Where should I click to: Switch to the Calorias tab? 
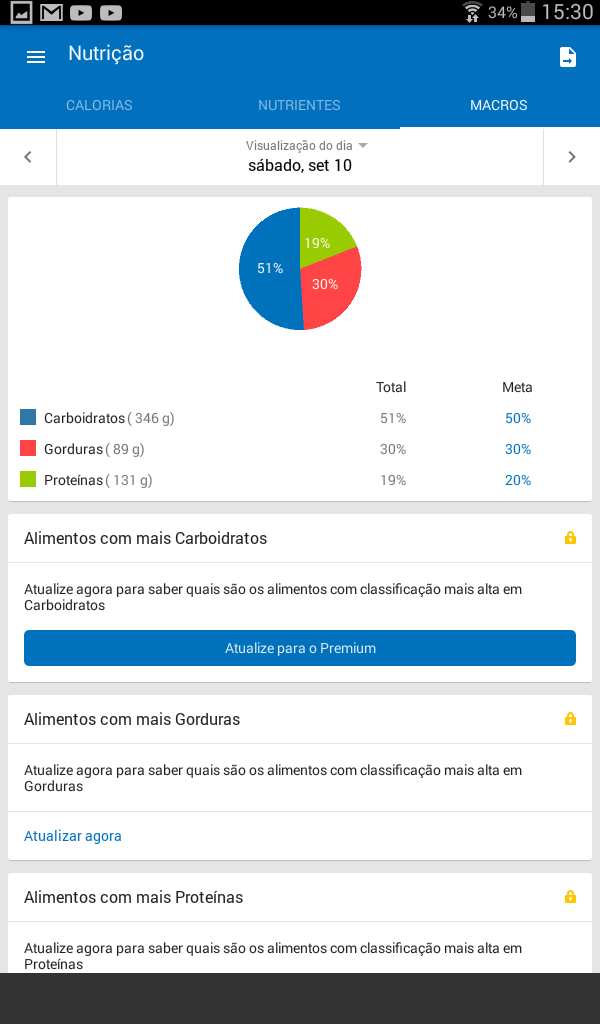click(x=99, y=105)
